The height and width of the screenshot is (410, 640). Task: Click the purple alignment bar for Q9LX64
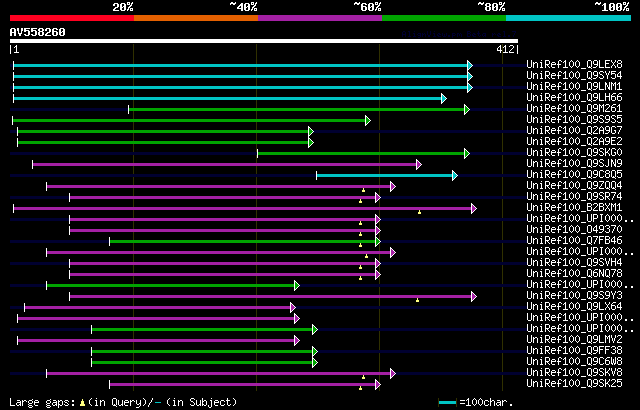pos(160,308)
